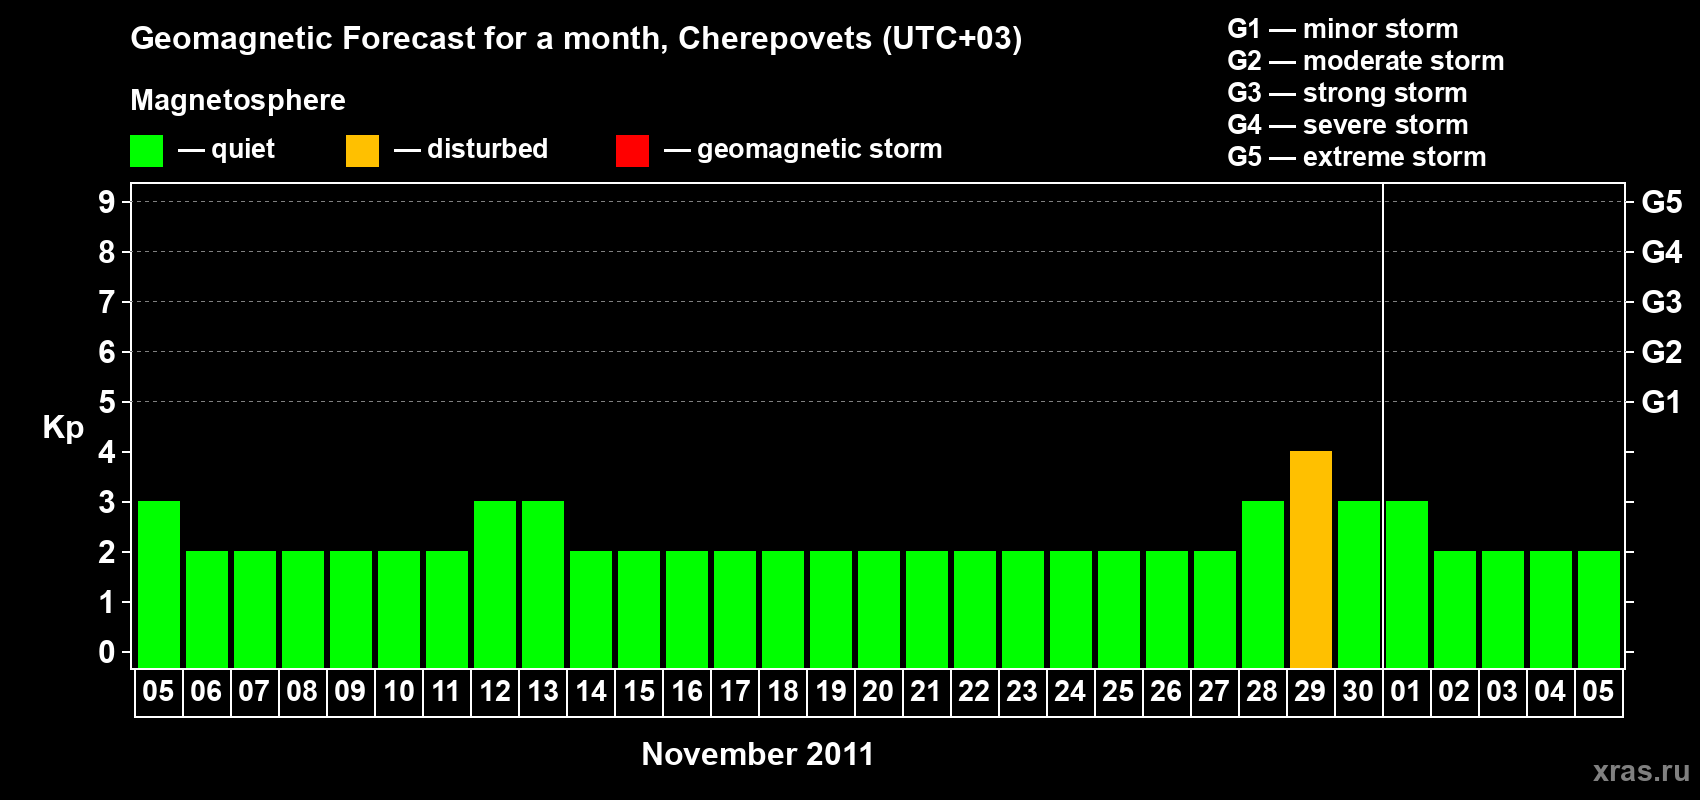Click the Kp axis value 5
1700x800 pixels.
pyautogui.click(x=107, y=402)
